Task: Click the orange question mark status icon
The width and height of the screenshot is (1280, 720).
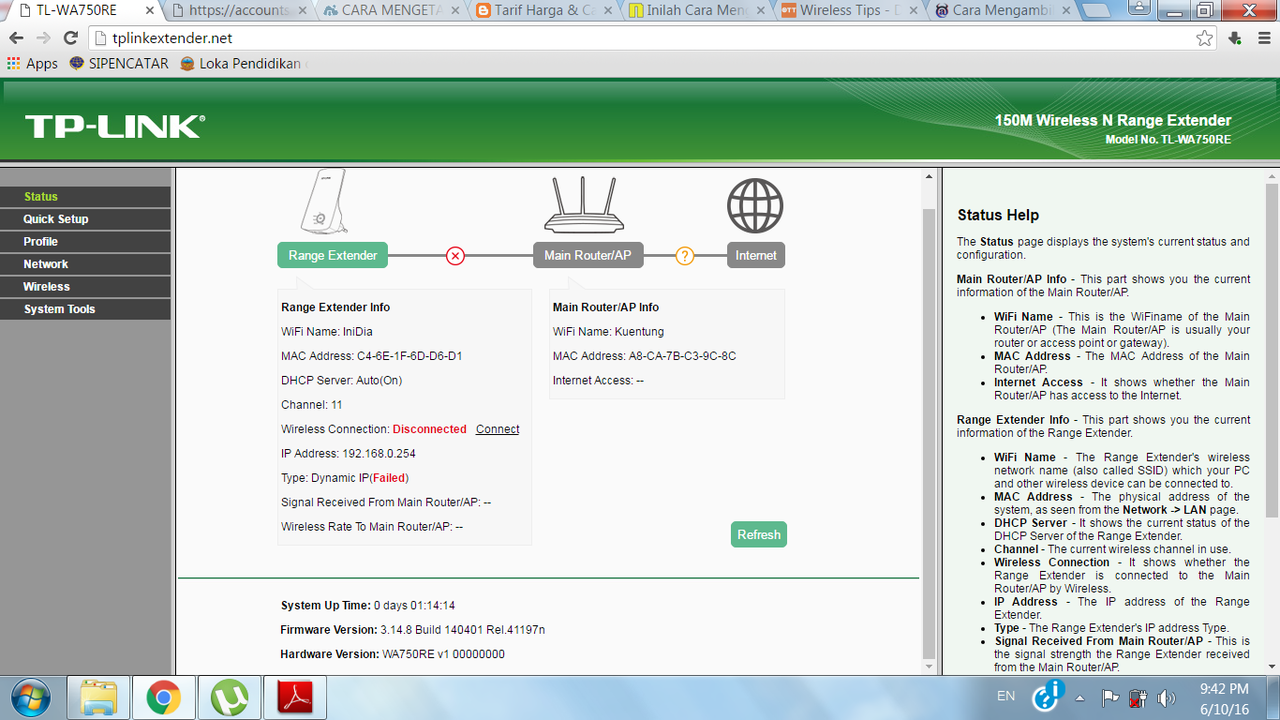Action: click(685, 256)
